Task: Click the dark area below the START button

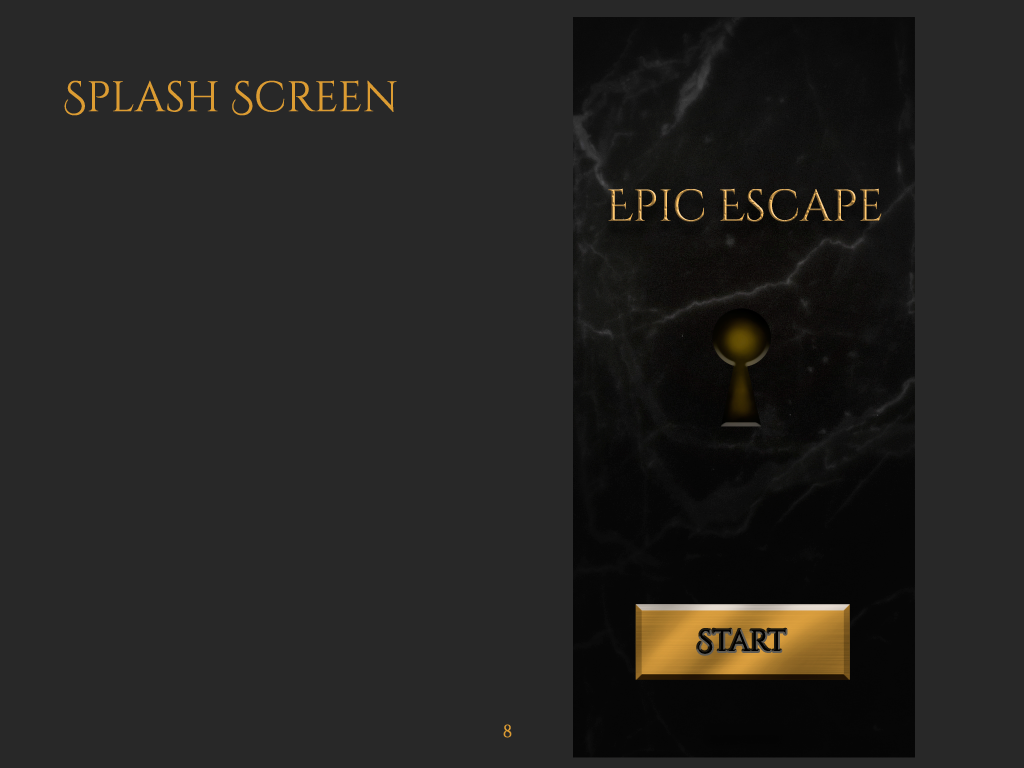Action: pos(744,718)
